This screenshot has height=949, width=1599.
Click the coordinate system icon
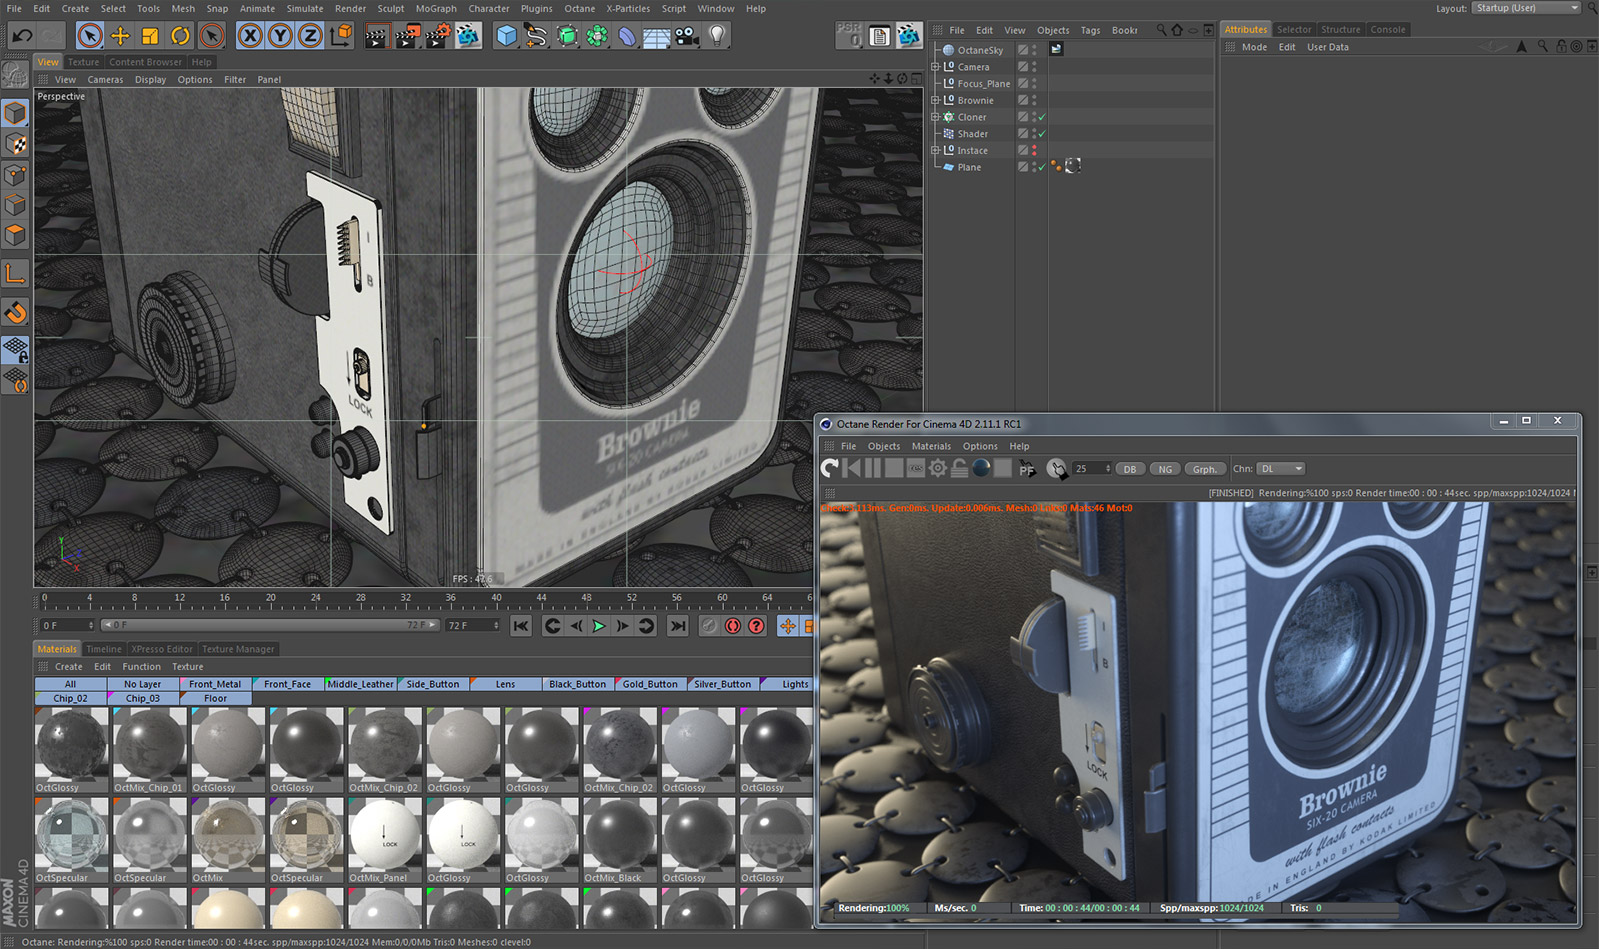[x=341, y=36]
